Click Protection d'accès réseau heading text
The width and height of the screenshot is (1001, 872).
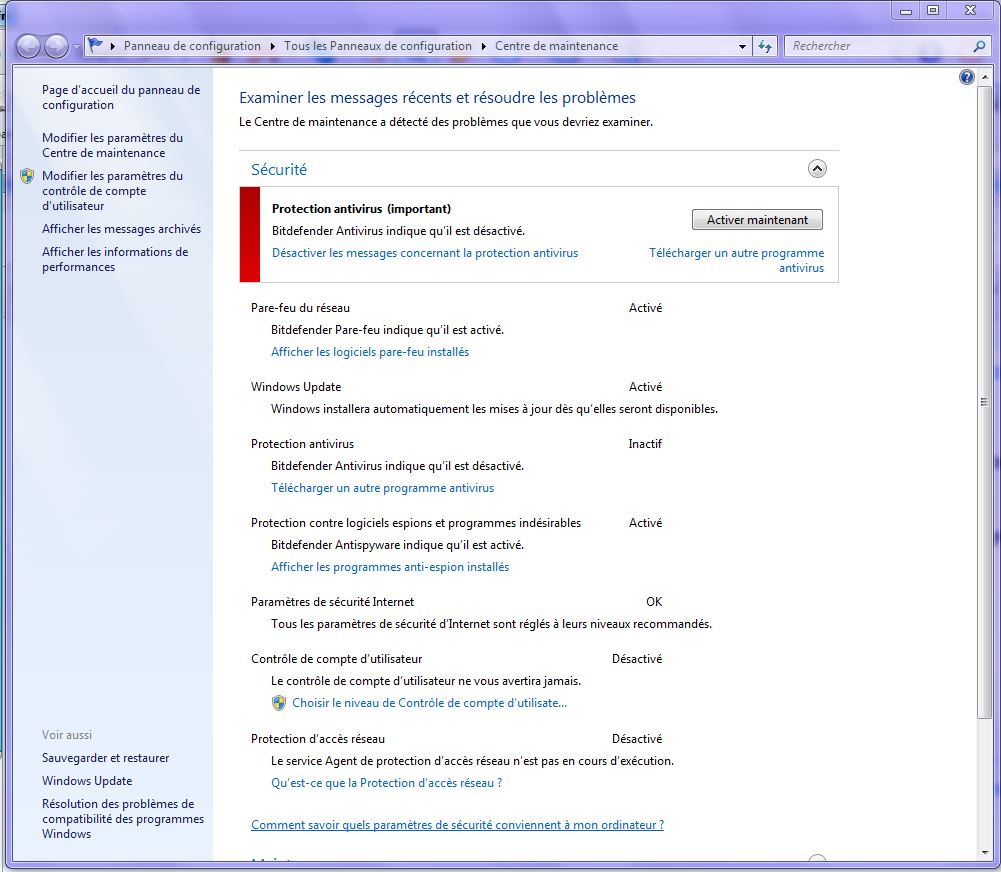click(318, 739)
